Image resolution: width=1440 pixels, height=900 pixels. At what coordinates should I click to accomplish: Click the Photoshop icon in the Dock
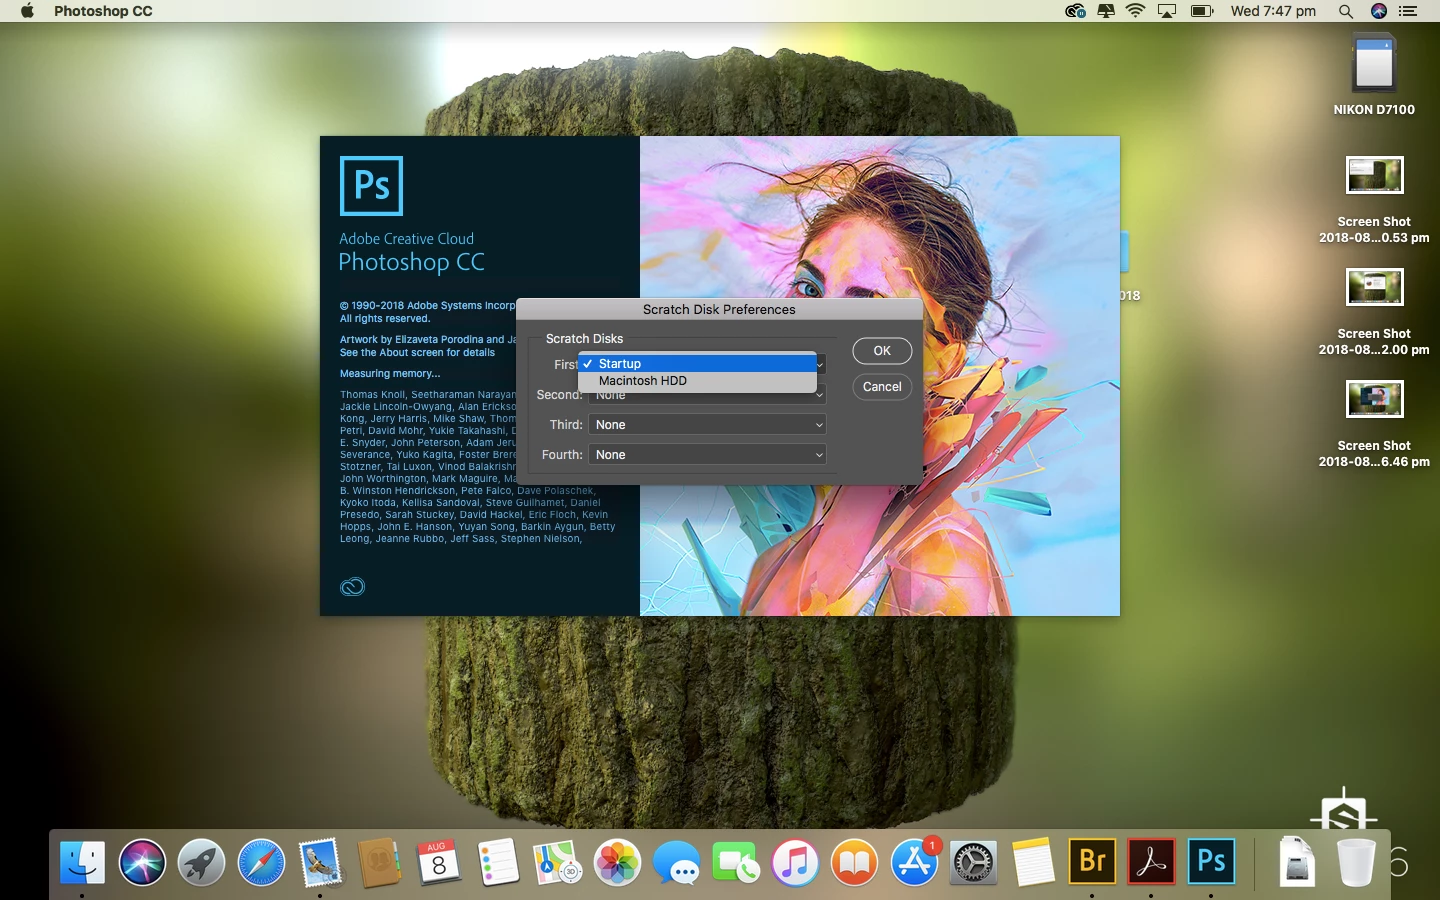(x=1211, y=862)
